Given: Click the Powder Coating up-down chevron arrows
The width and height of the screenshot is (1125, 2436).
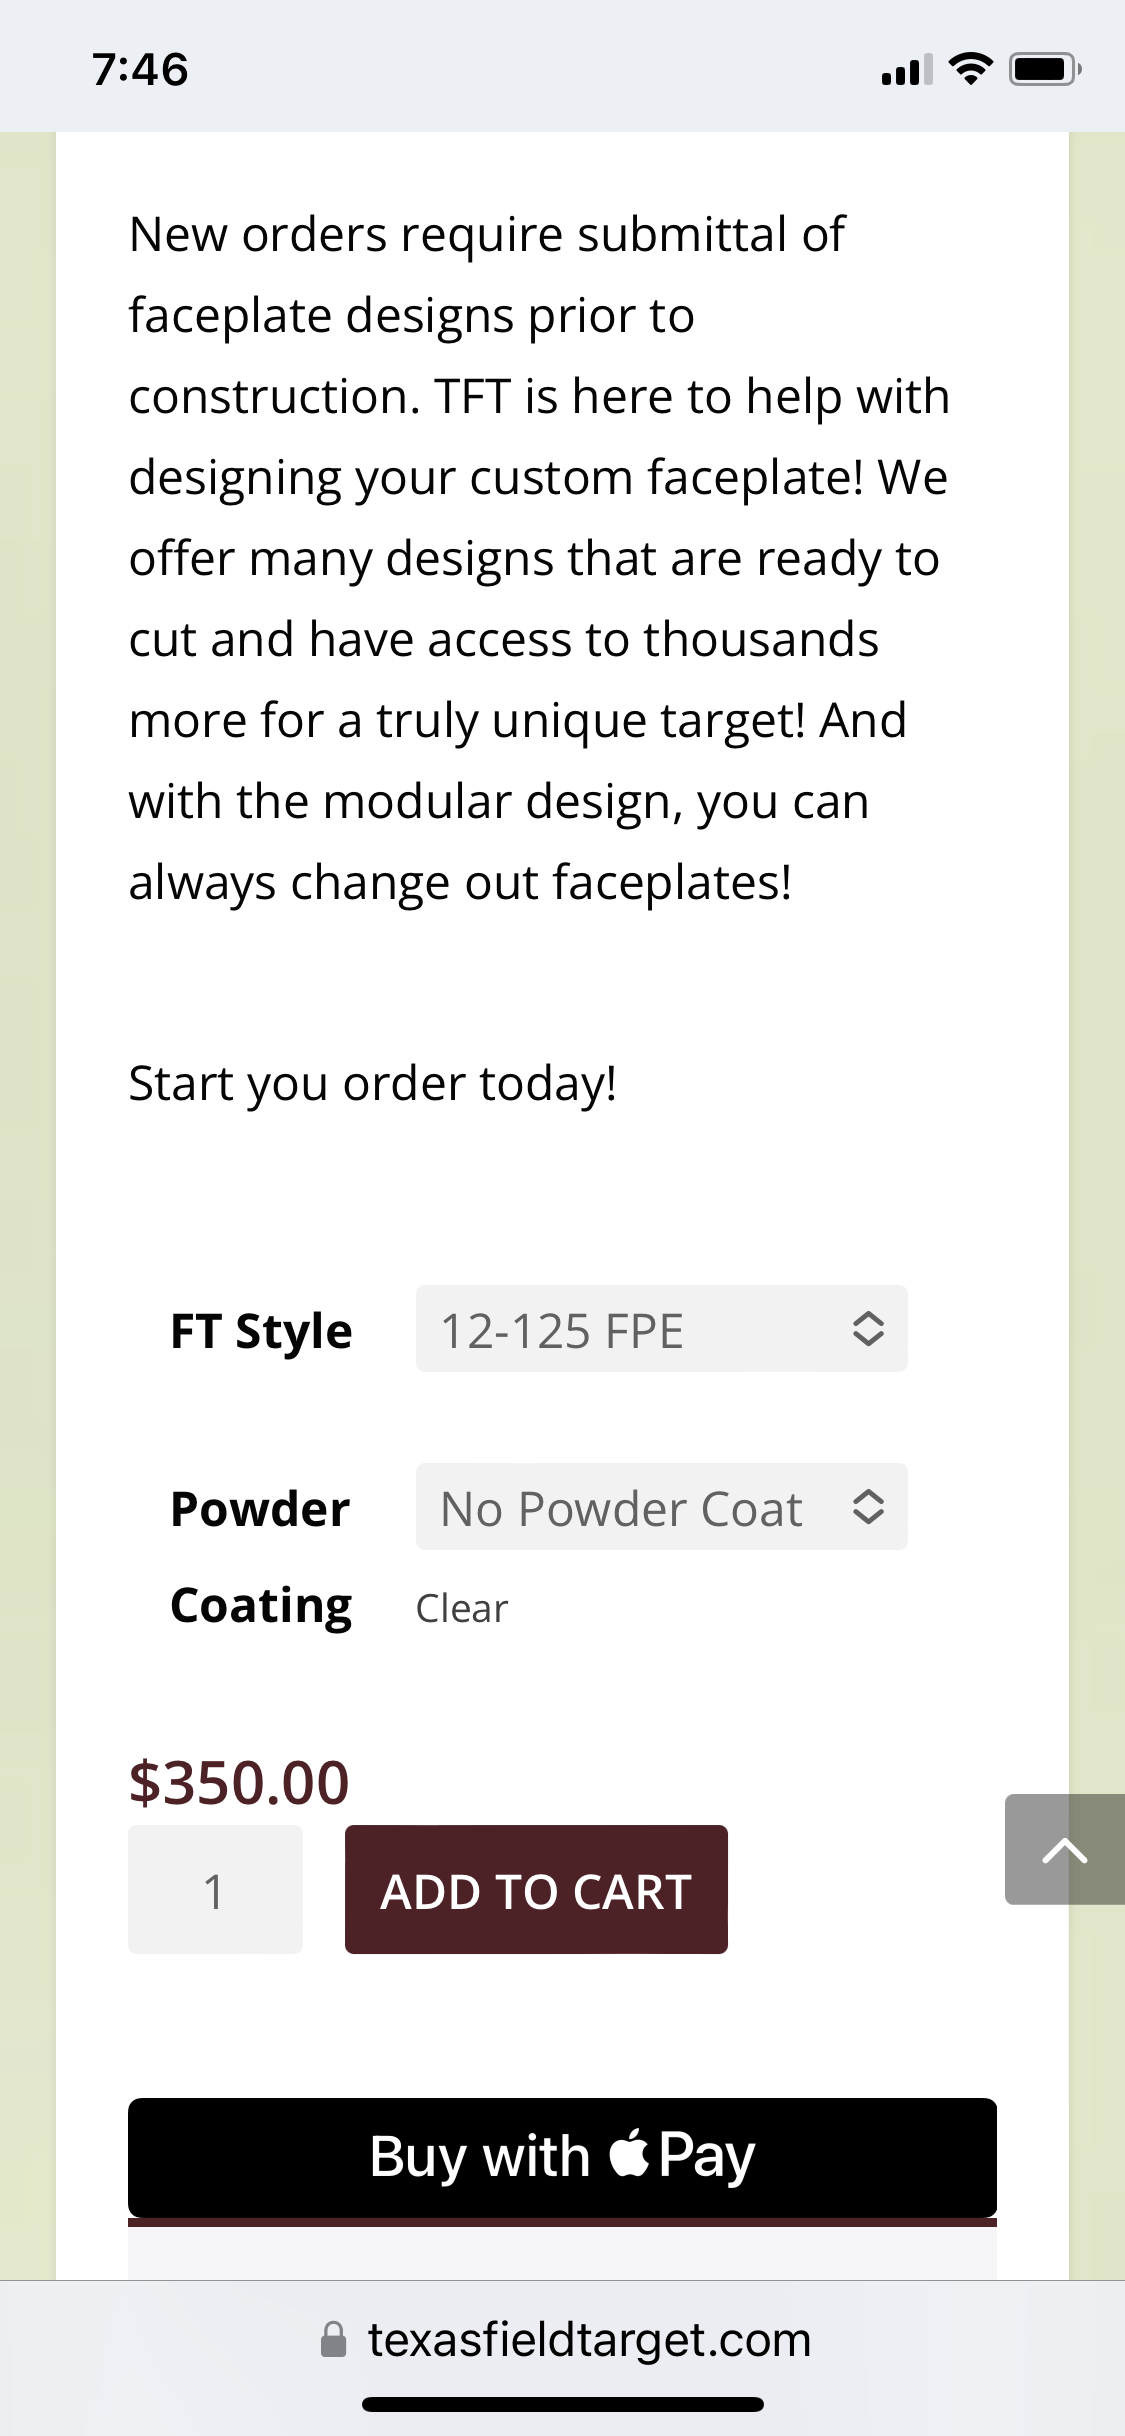Looking at the screenshot, I should [x=868, y=1506].
